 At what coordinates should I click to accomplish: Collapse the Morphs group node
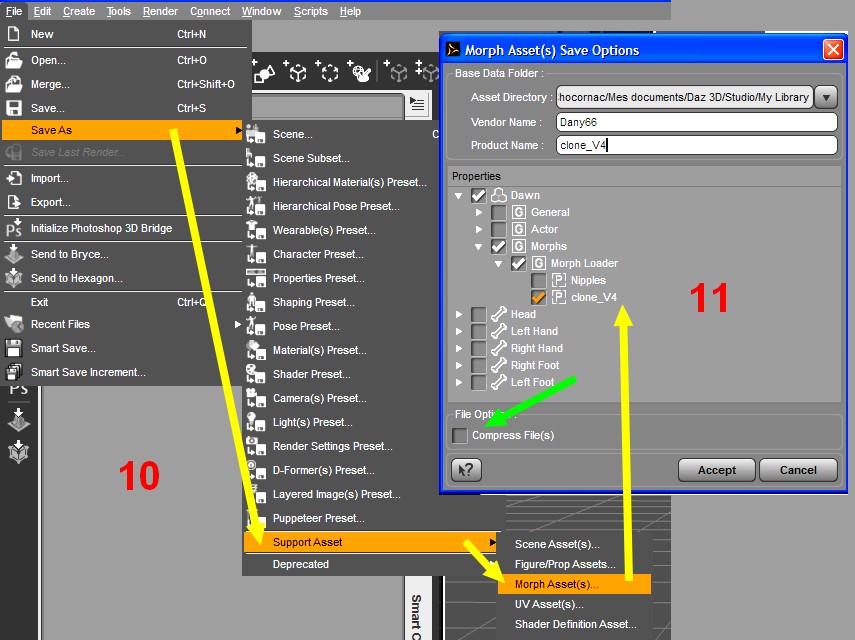tap(479, 246)
